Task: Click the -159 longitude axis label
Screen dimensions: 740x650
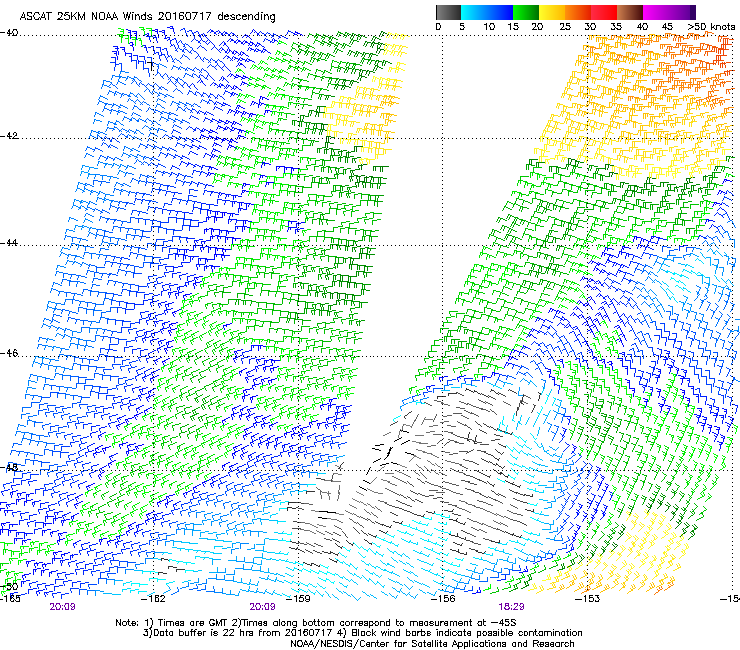Action: (x=298, y=599)
